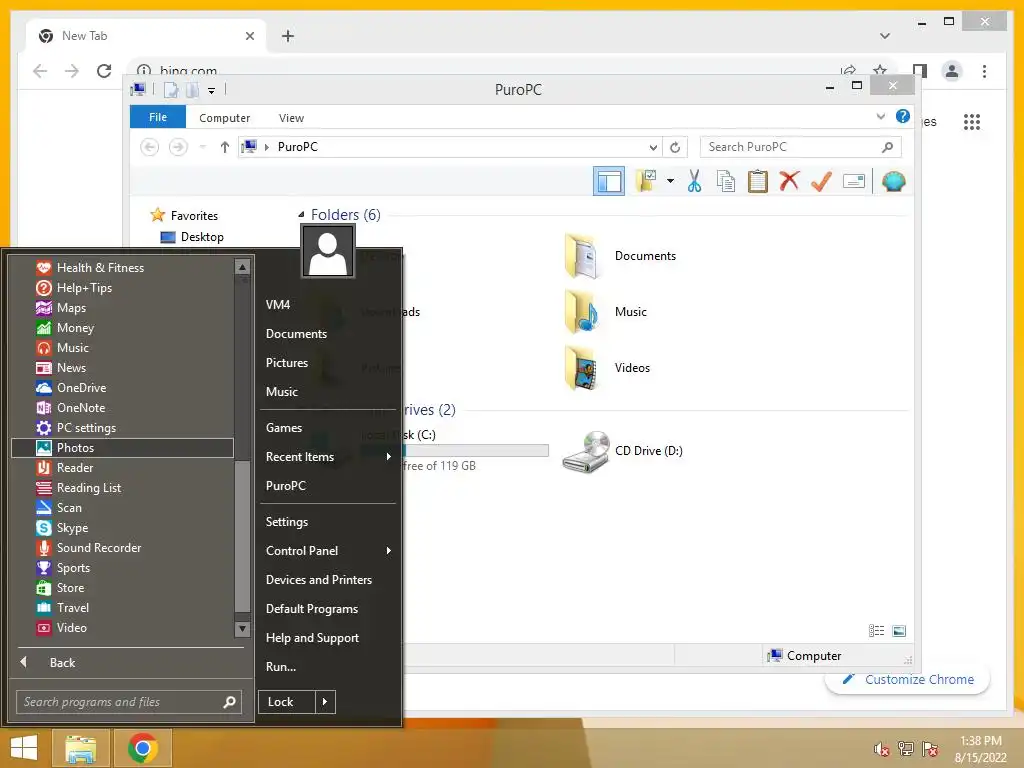Open the shutdown options arrow beside Lock
1024x768 pixels.
[x=325, y=702]
